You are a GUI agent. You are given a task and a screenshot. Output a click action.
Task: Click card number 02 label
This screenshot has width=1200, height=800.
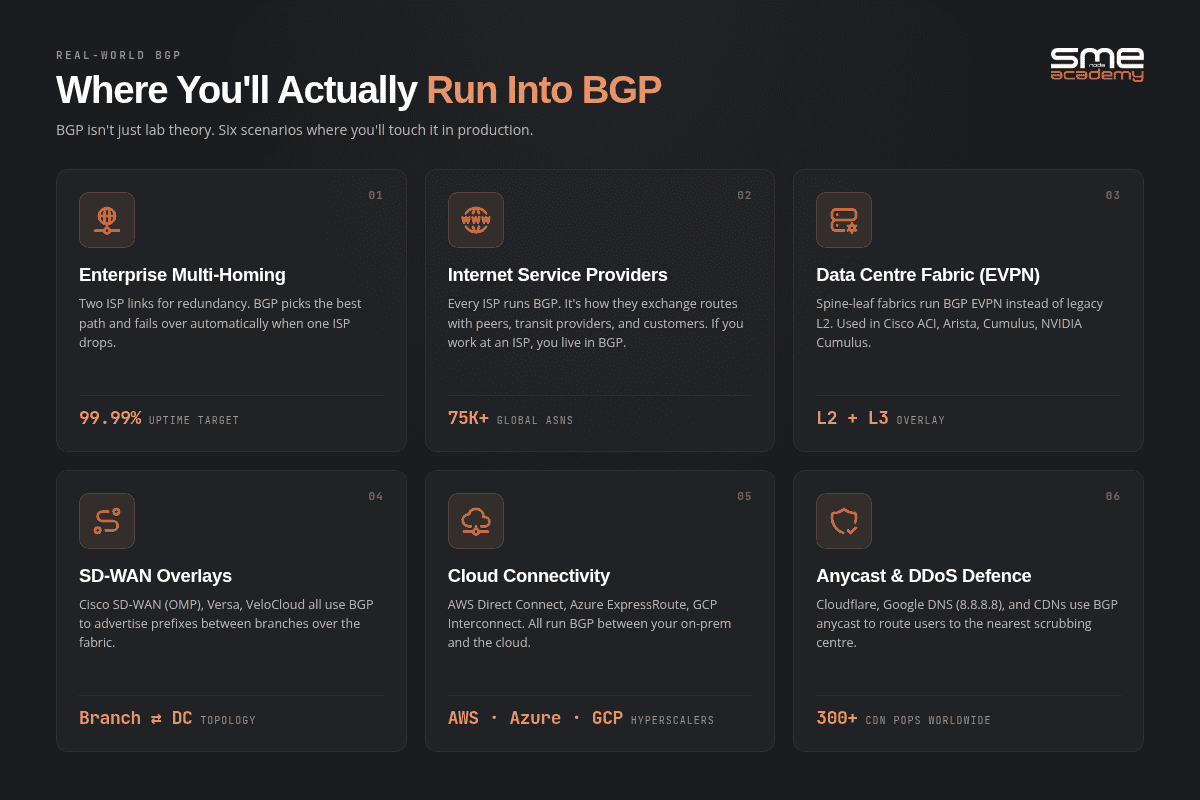click(x=744, y=195)
